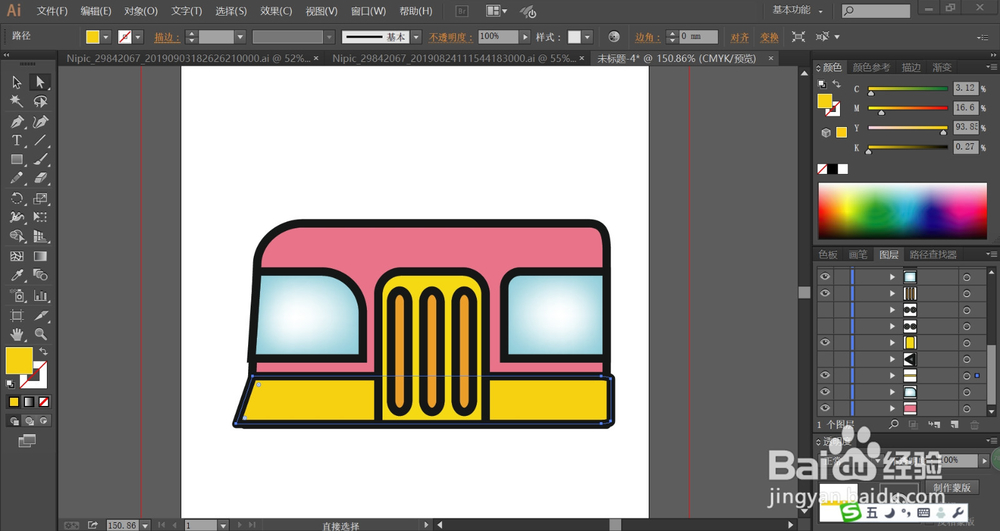This screenshot has width=1000, height=531.
Task: Select the Scale tool
Action: pos(40,198)
